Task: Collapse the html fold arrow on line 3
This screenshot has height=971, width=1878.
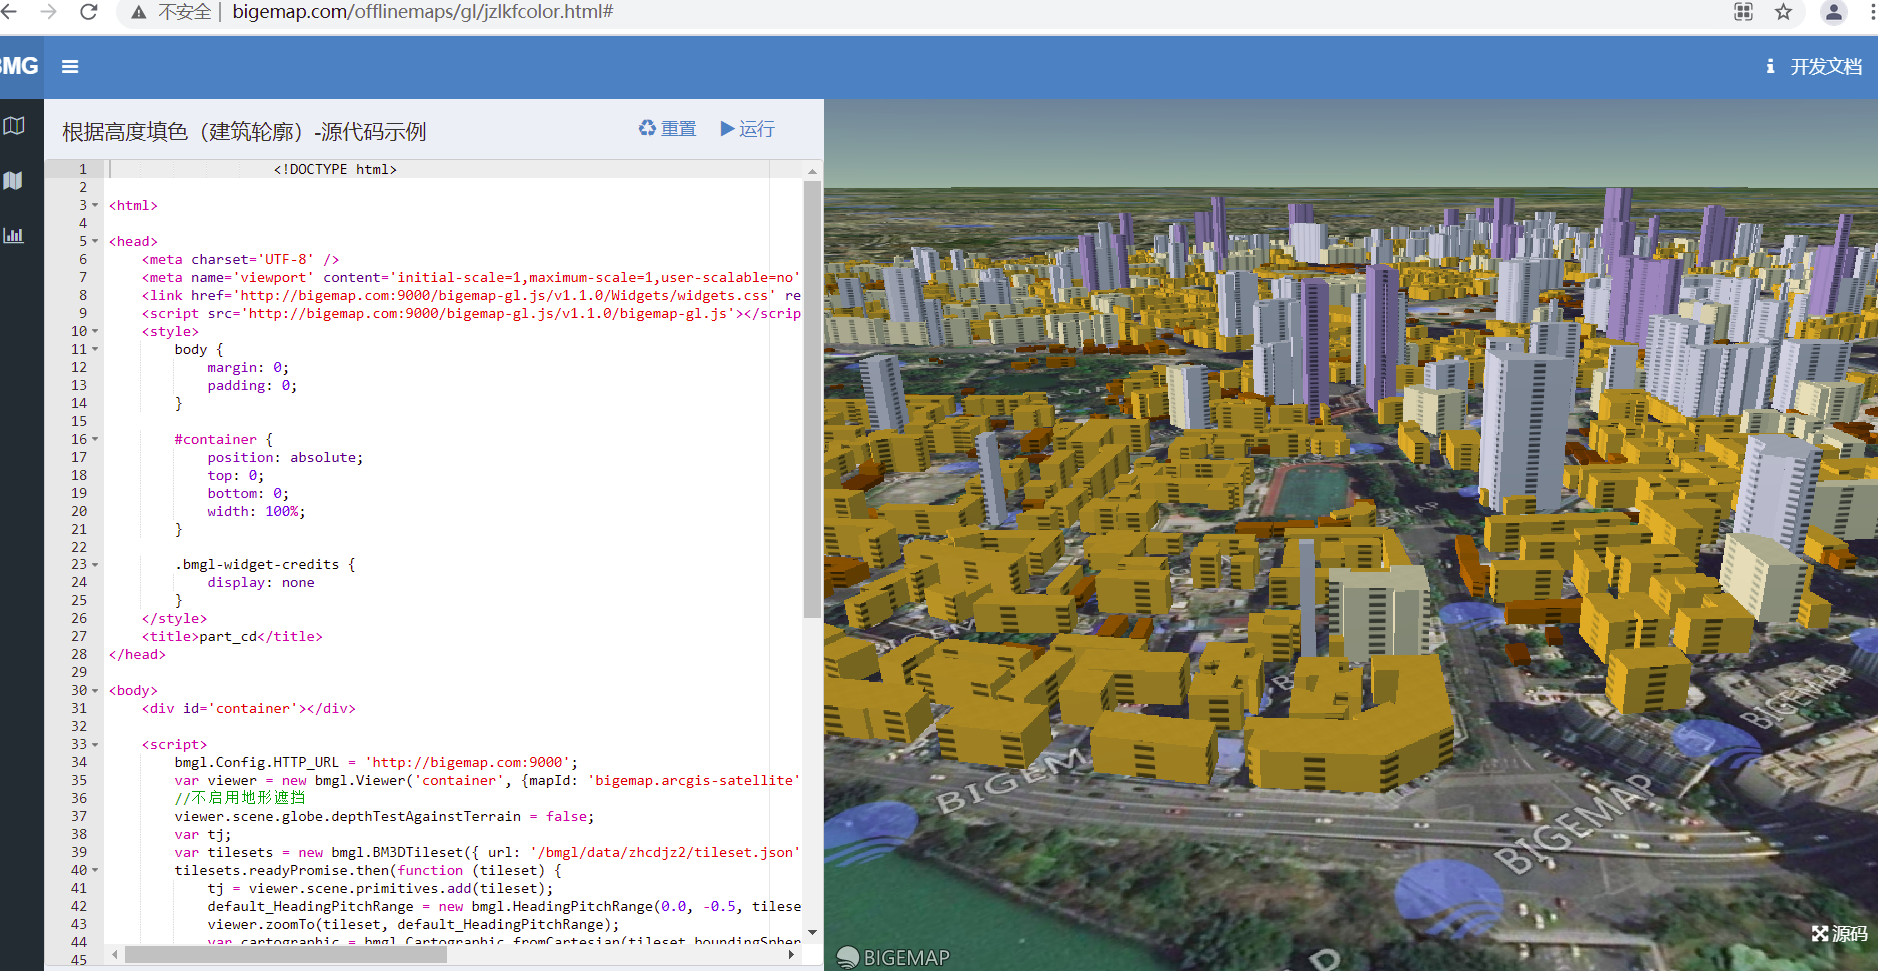Action: [95, 205]
